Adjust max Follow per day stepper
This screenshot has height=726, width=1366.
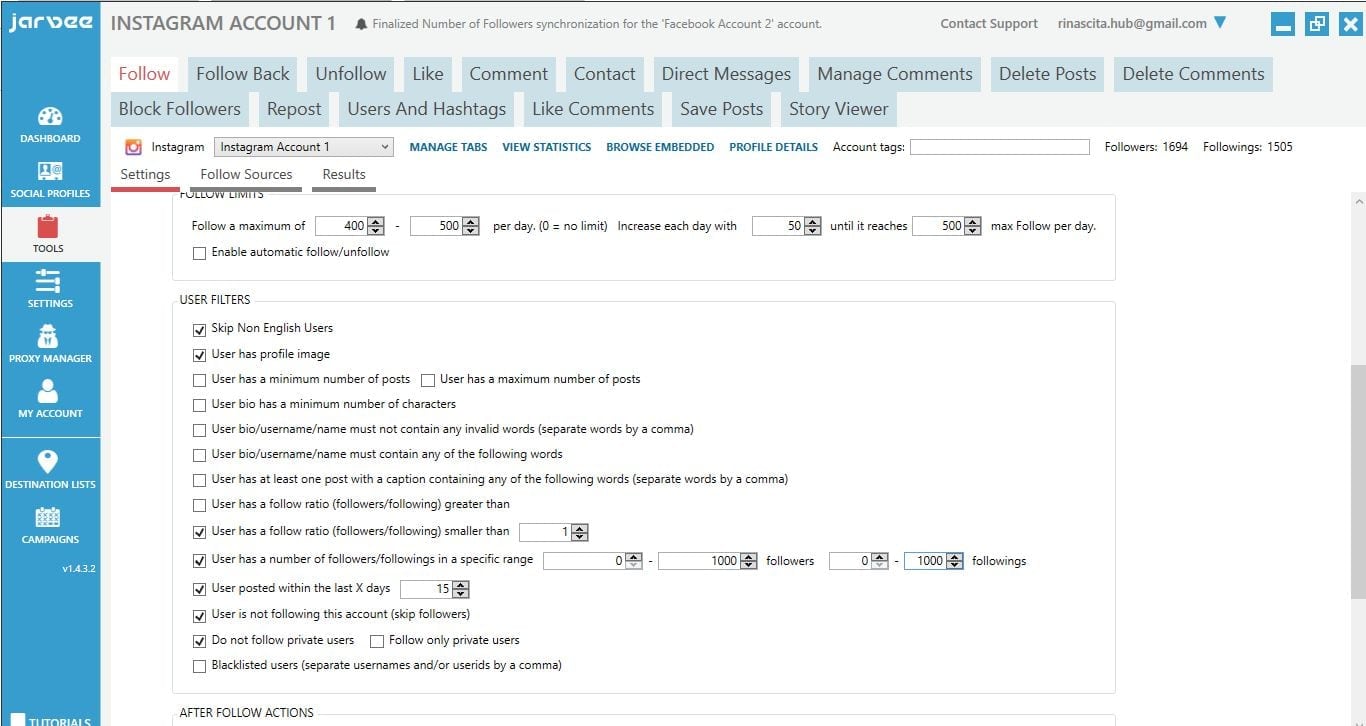pyautogui.click(x=973, y=226)
